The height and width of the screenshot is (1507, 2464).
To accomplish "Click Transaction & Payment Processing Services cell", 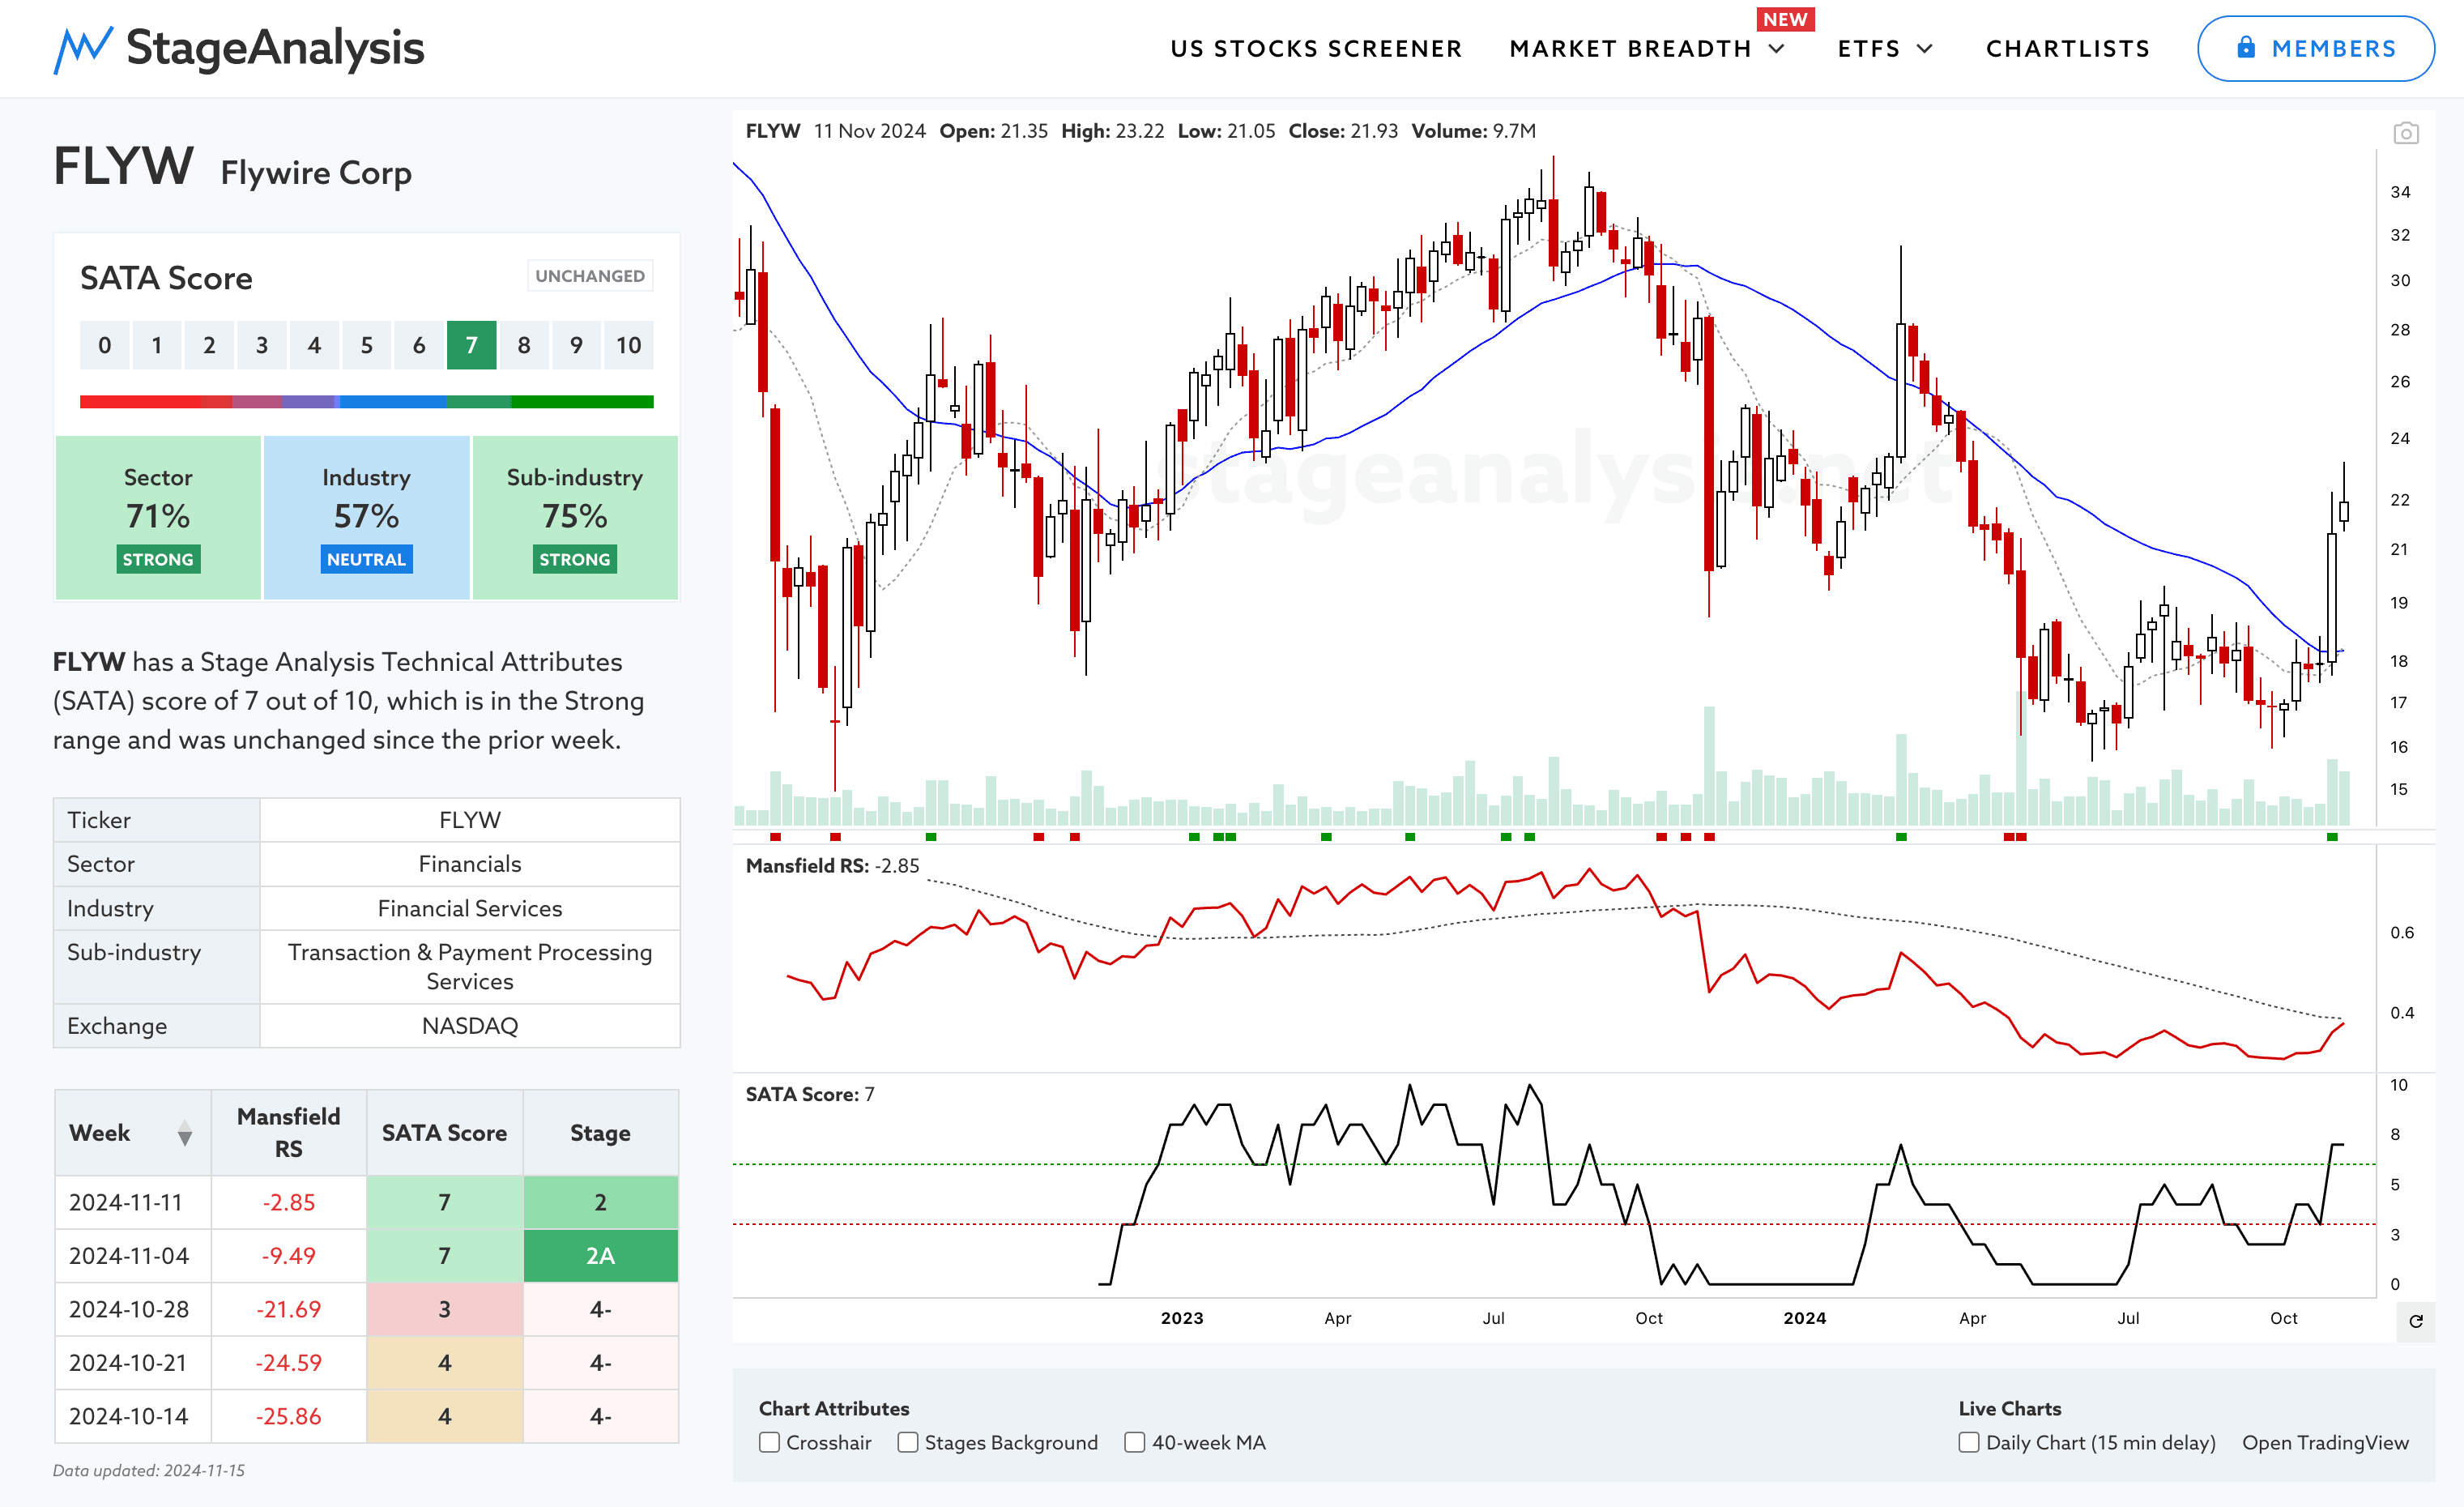I will [470, 967].
